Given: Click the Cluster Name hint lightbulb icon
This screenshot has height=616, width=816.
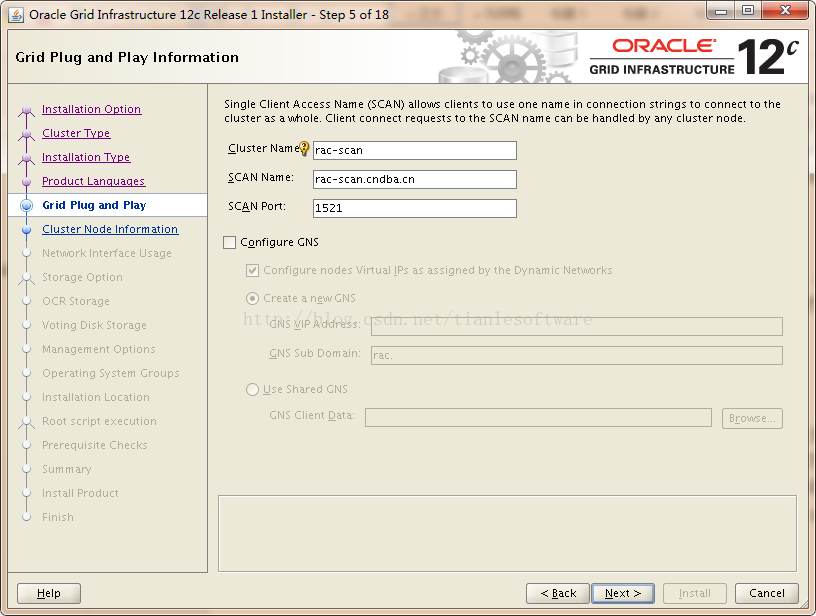Looking at the screenshot, I should (304, 149).
